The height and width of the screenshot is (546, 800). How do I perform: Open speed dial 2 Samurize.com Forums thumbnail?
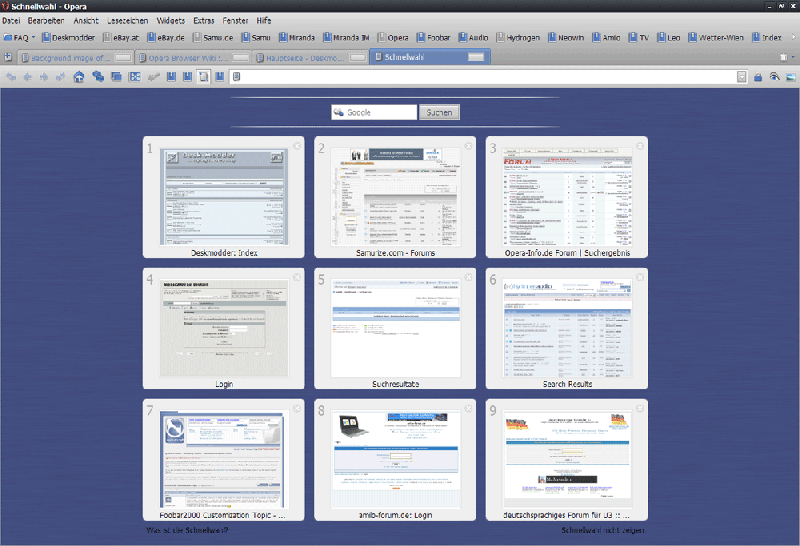click(x=395, y=197)
